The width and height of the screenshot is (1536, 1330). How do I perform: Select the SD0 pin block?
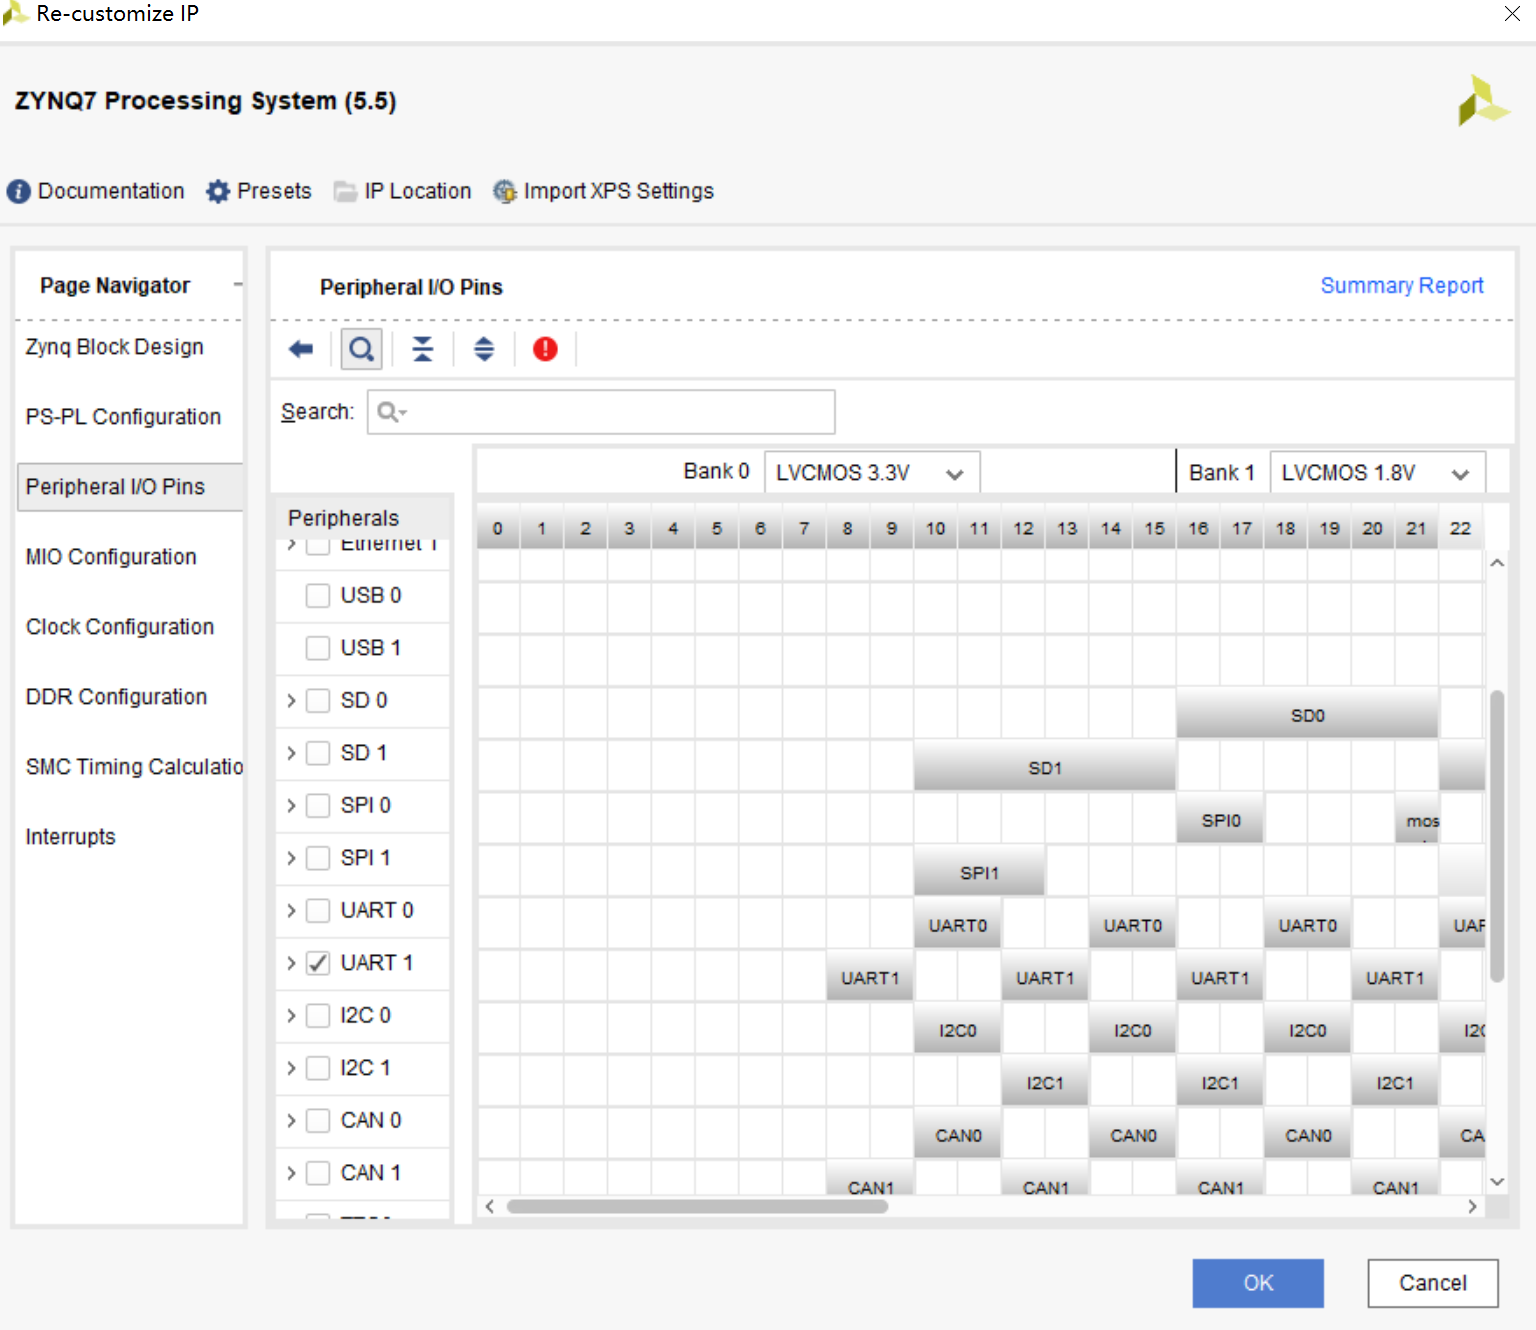click(1307, 716)
